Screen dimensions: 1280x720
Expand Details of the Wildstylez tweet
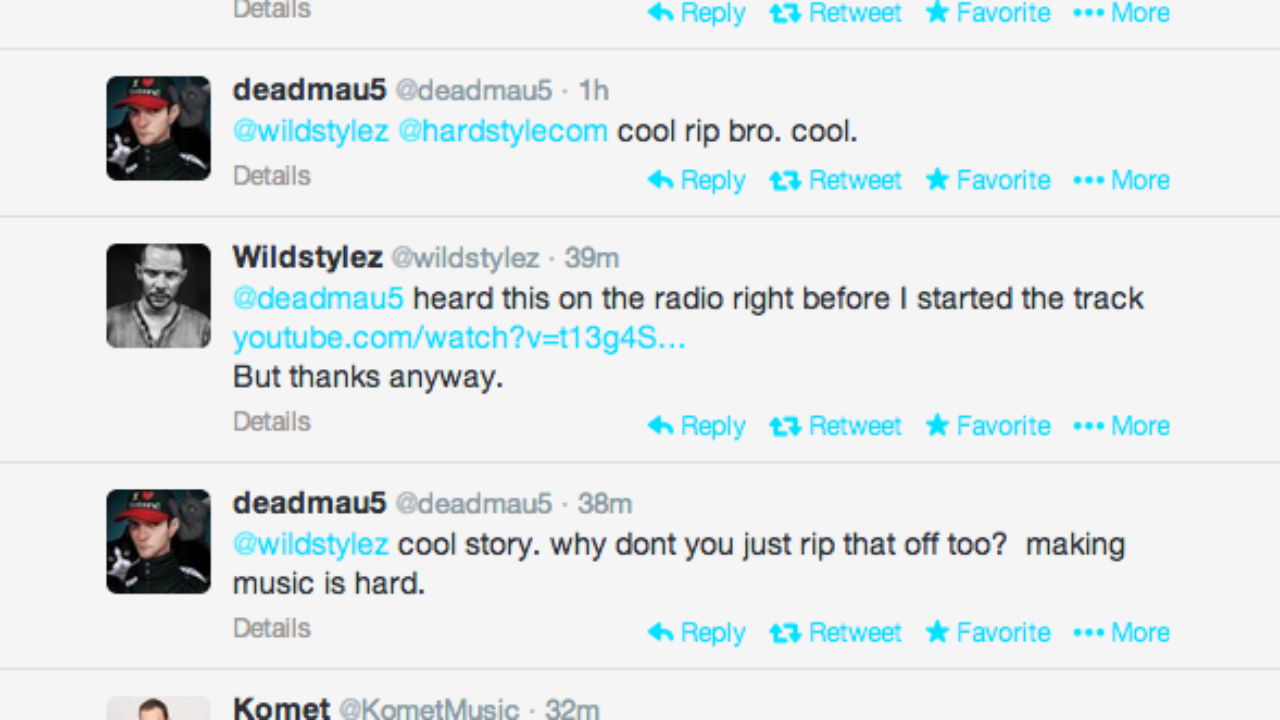[x=272, y=422]
